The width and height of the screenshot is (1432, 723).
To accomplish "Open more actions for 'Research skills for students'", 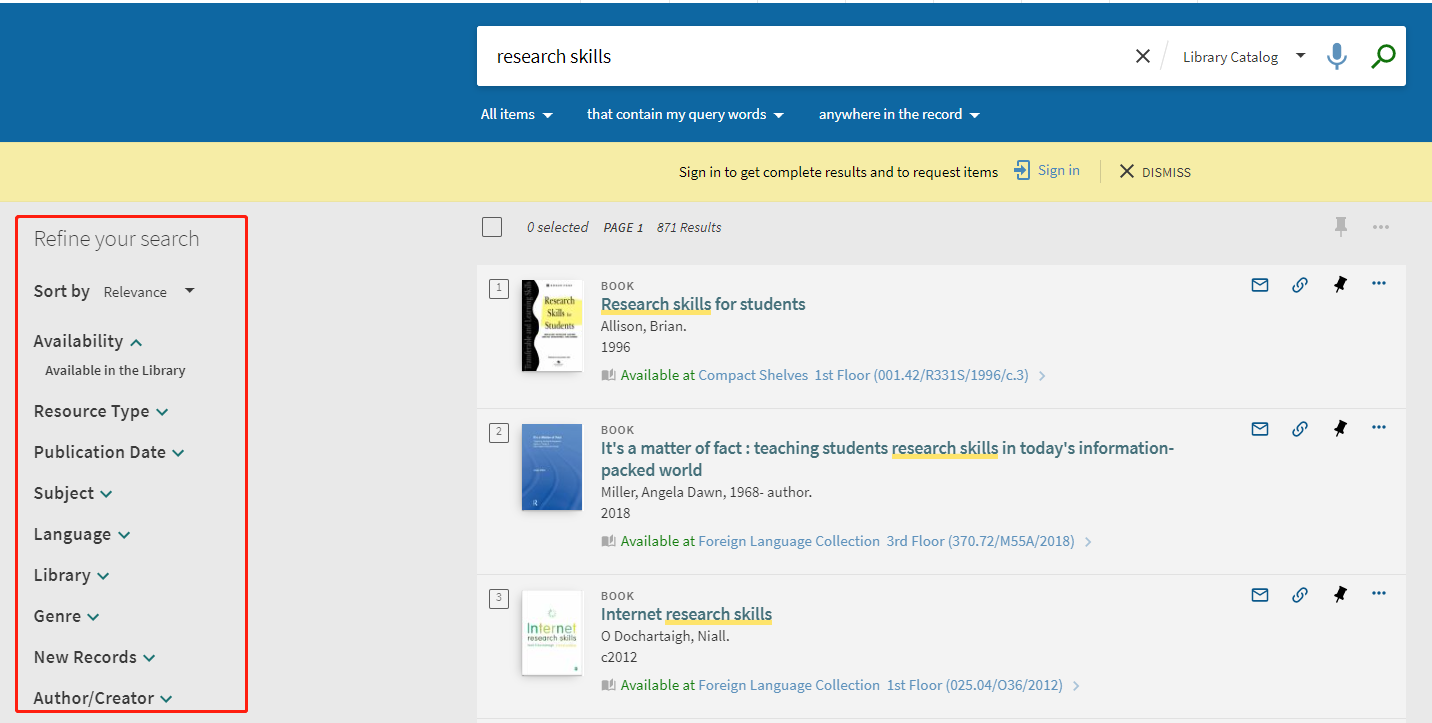I will pos(1379,284).
